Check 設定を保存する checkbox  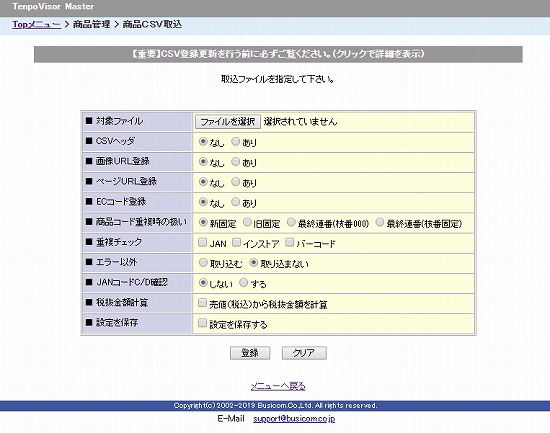(202, 322)
